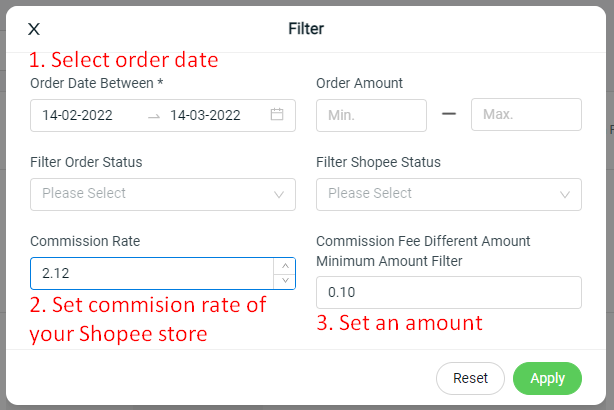Open the calendar icon in the date range field

(x=277, y=114)
